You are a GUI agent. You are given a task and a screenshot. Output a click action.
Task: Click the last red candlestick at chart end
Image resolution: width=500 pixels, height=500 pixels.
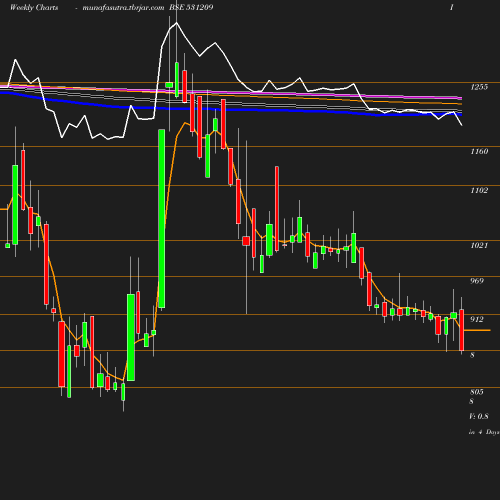tap(462, 330)
